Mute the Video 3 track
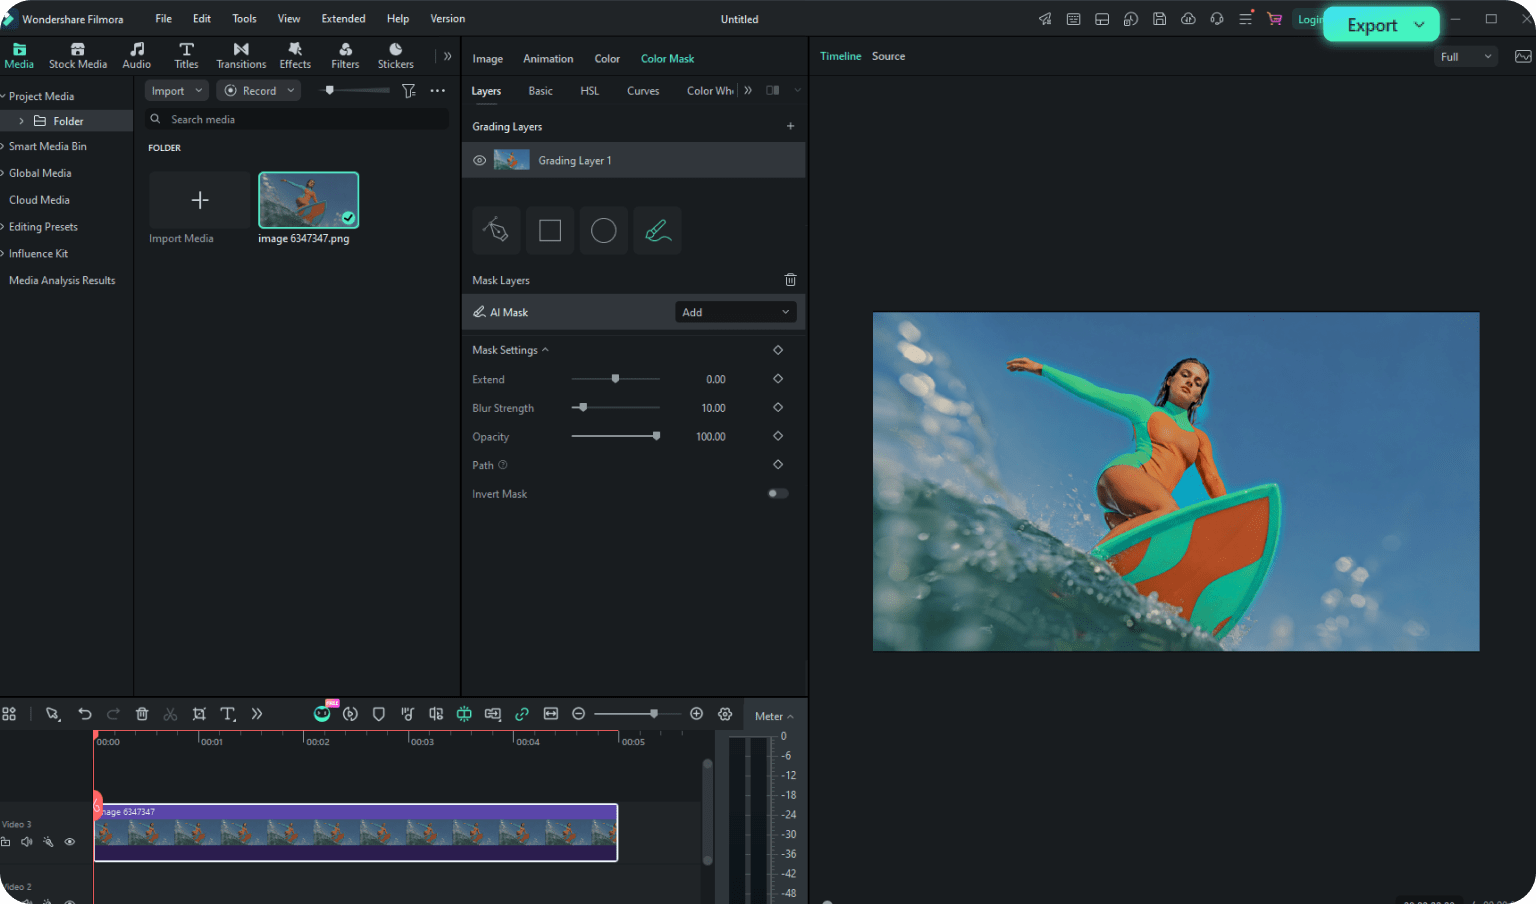The height and width of the screenshot is (904, 1536). 27,842
